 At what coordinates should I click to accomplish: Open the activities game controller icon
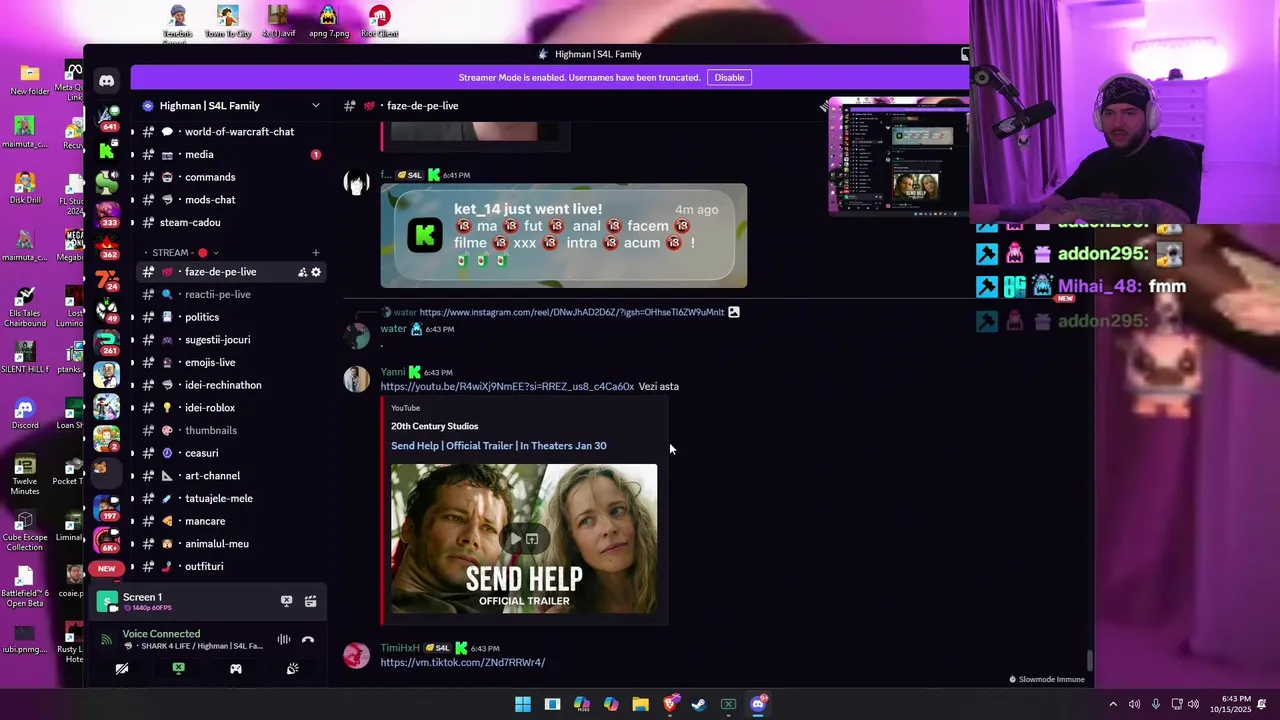point(236,669)
